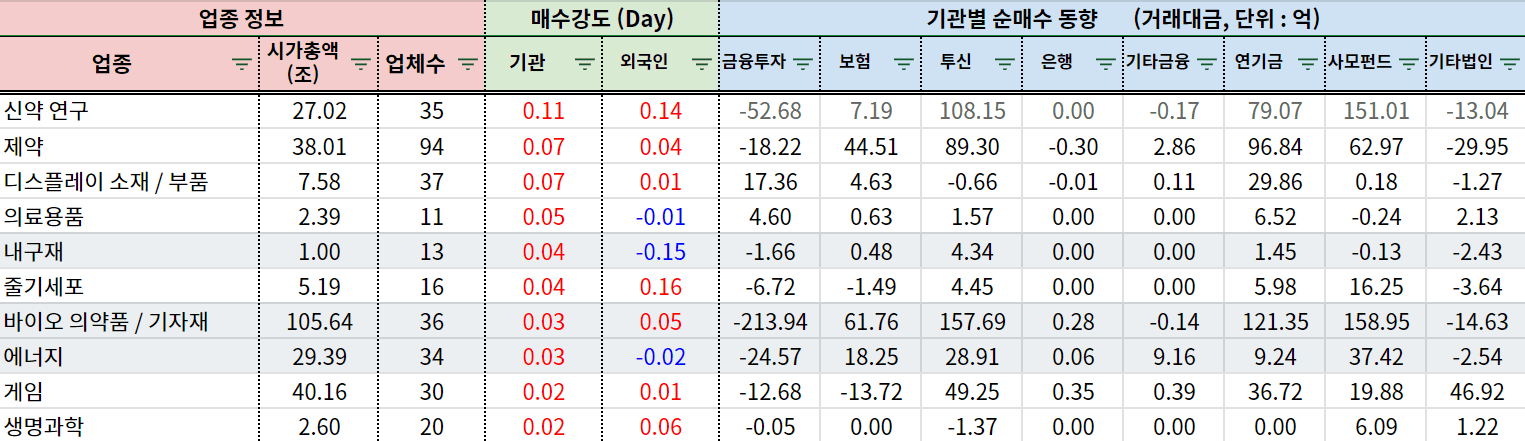Image resolution: width=1525 pixels, height=441 pixels.
Task: Click the 외국인 filter icon
Action: (x=700, y=65)
